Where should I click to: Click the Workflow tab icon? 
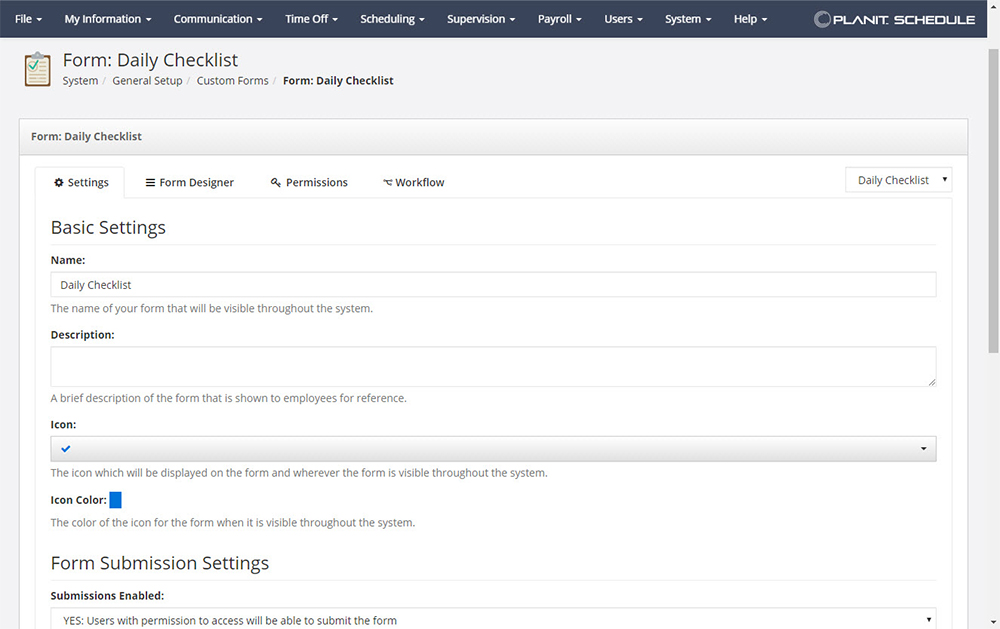tap(386, 182)
